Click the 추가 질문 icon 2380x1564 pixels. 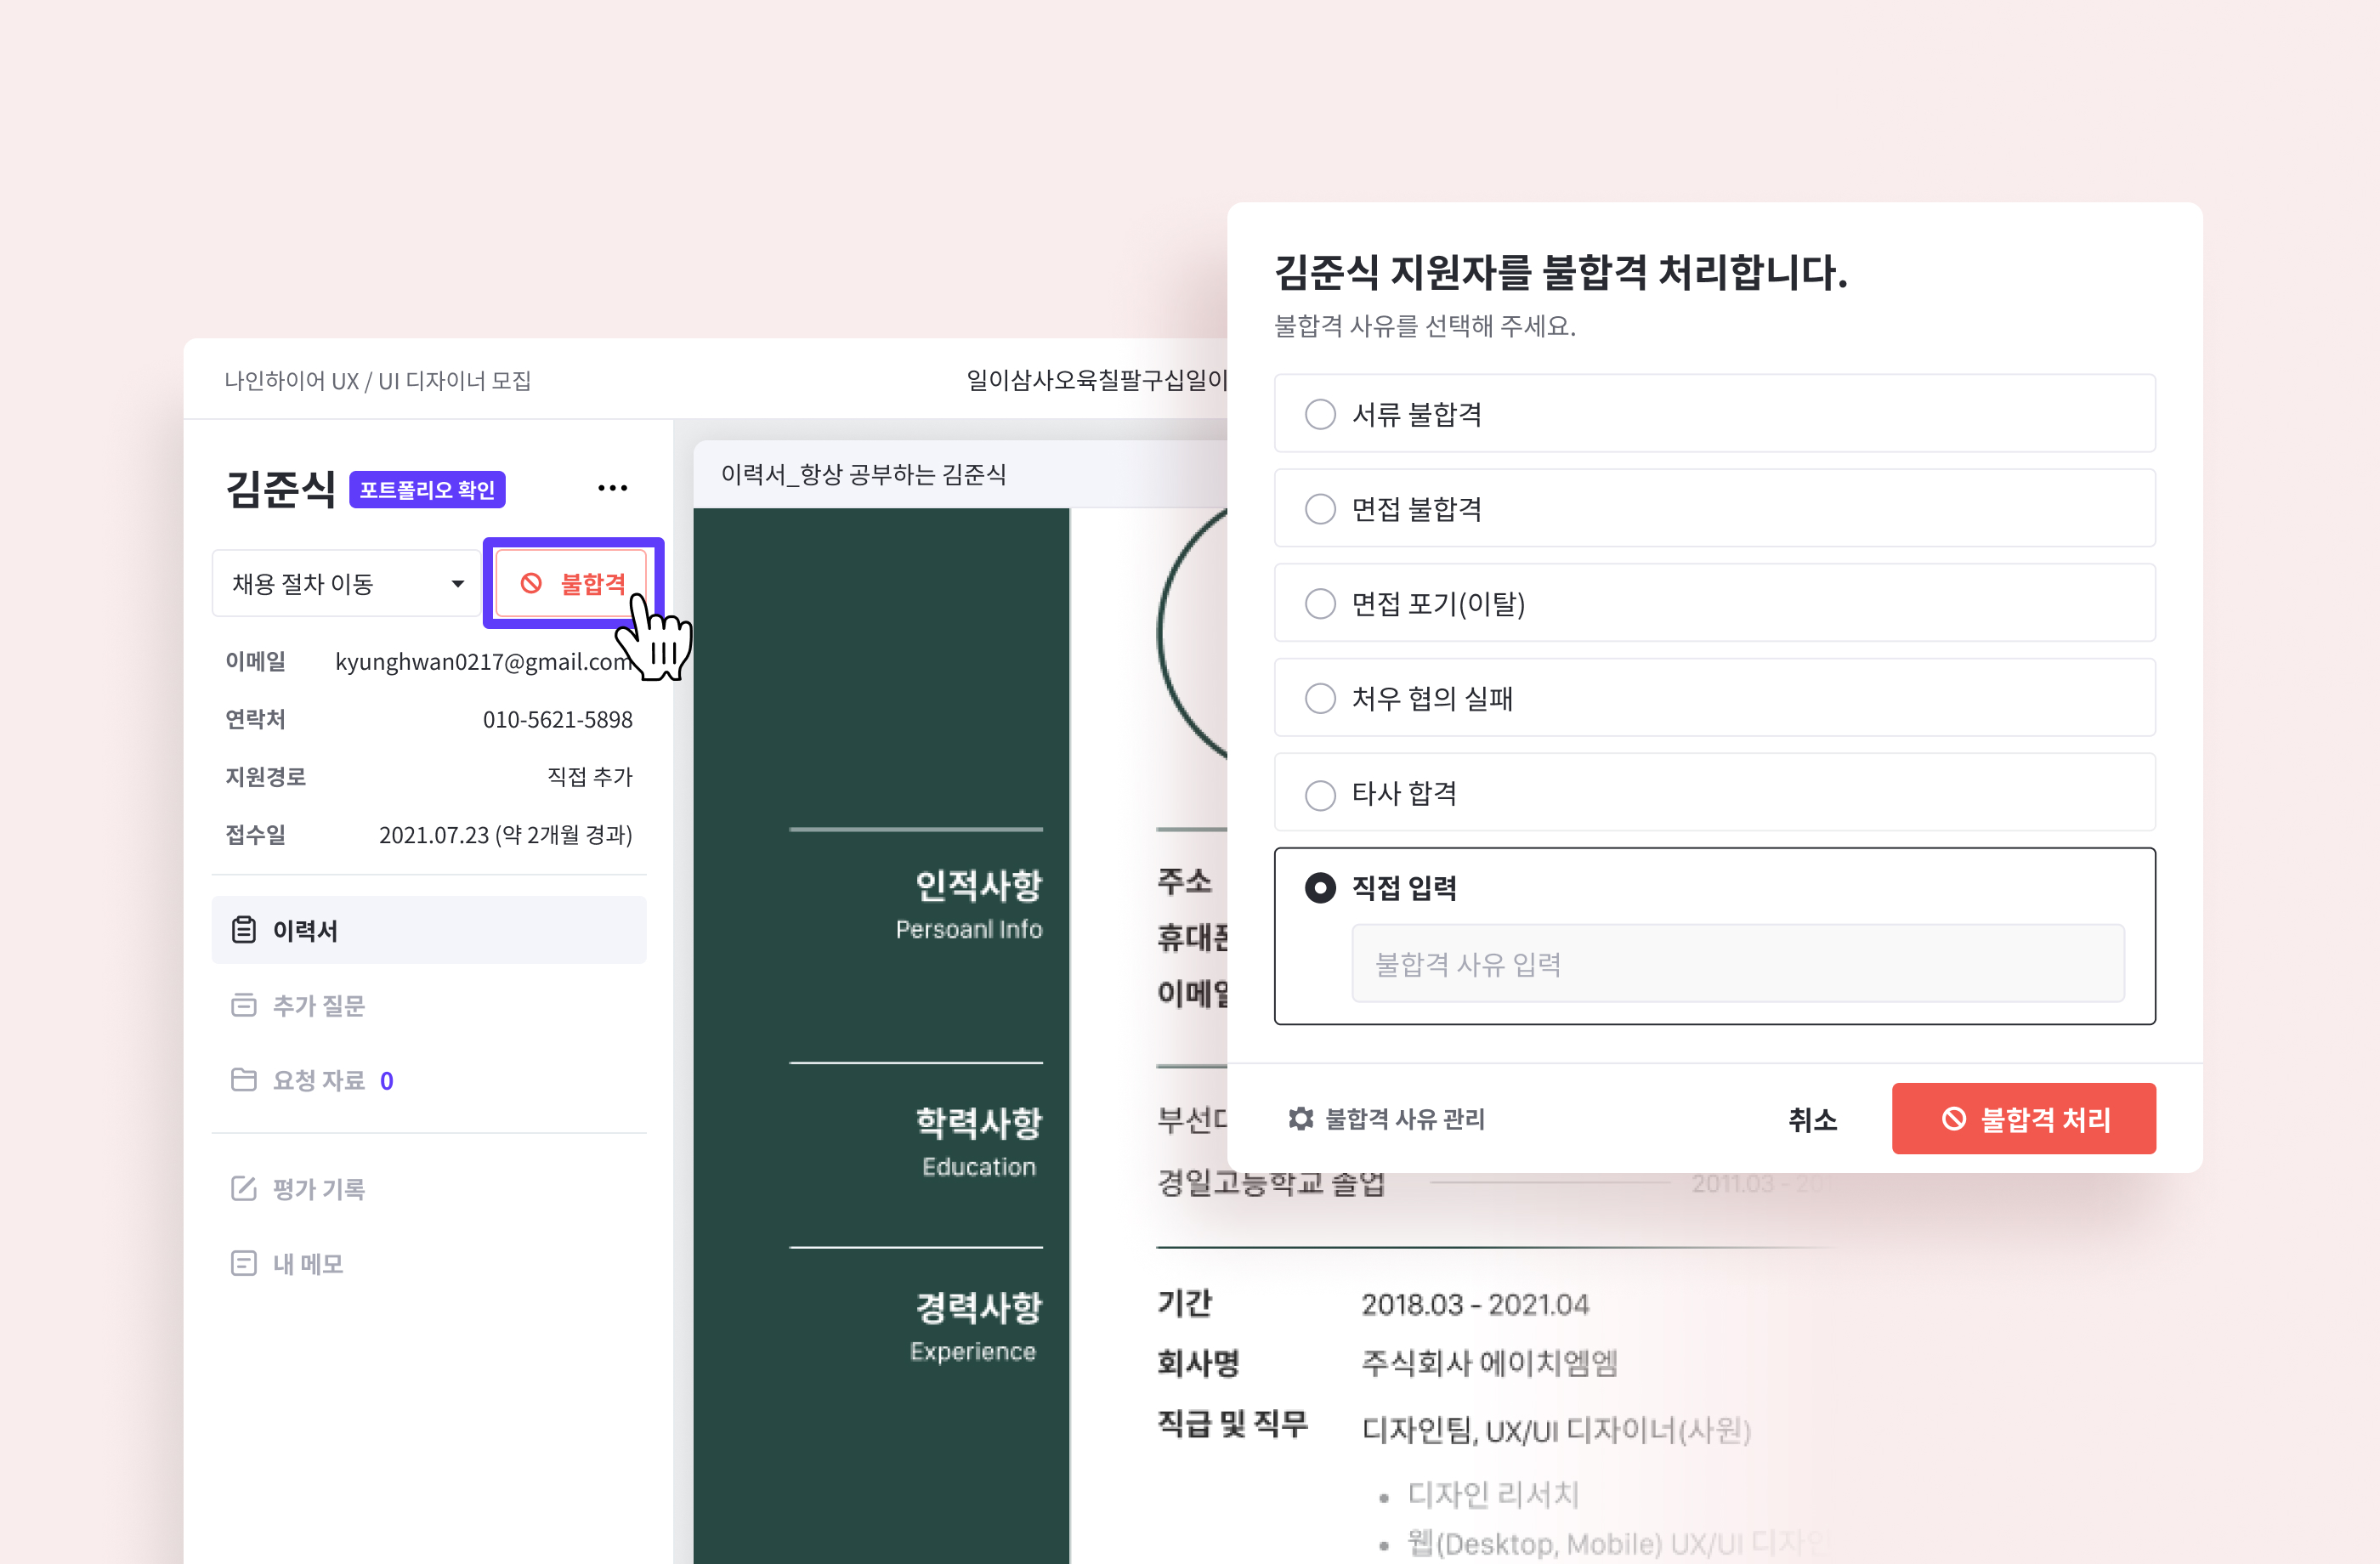[243, 1005]
